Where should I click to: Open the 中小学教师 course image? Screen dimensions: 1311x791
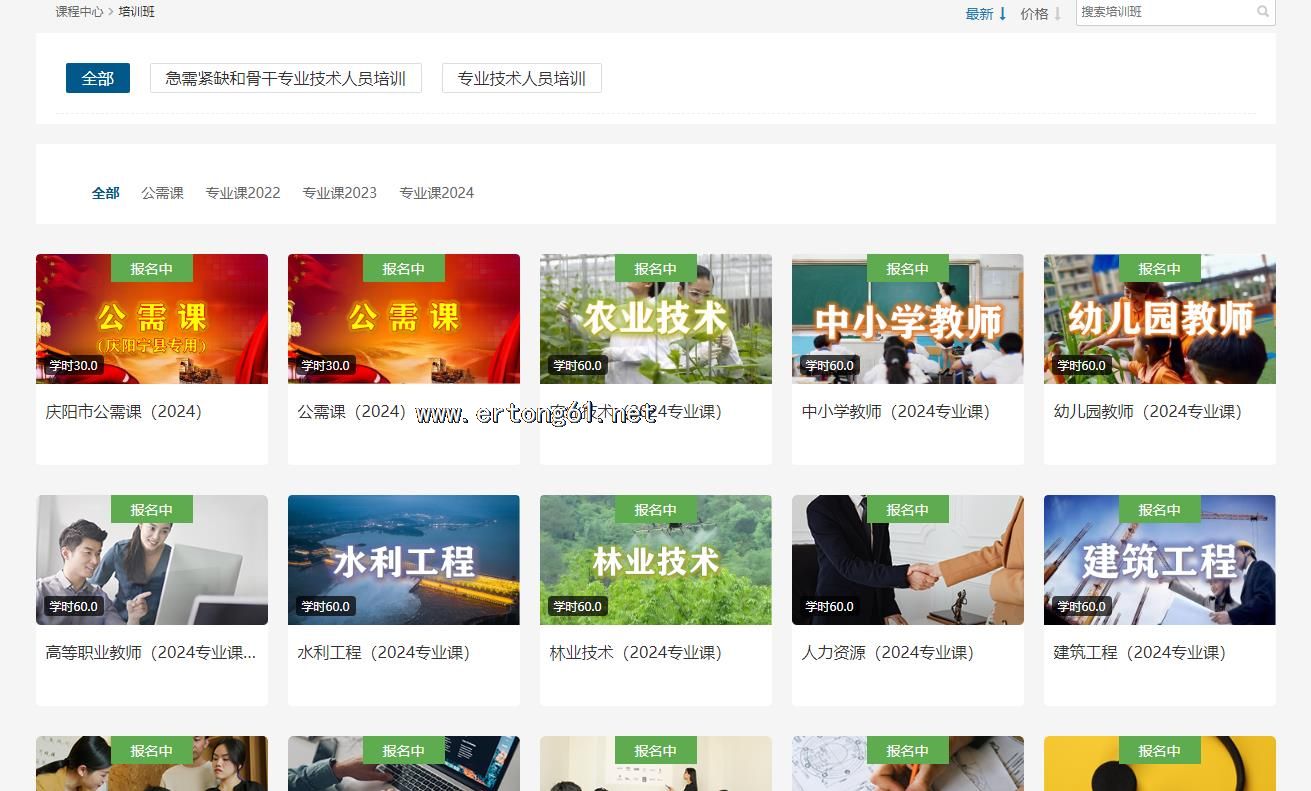pos(907,320)
